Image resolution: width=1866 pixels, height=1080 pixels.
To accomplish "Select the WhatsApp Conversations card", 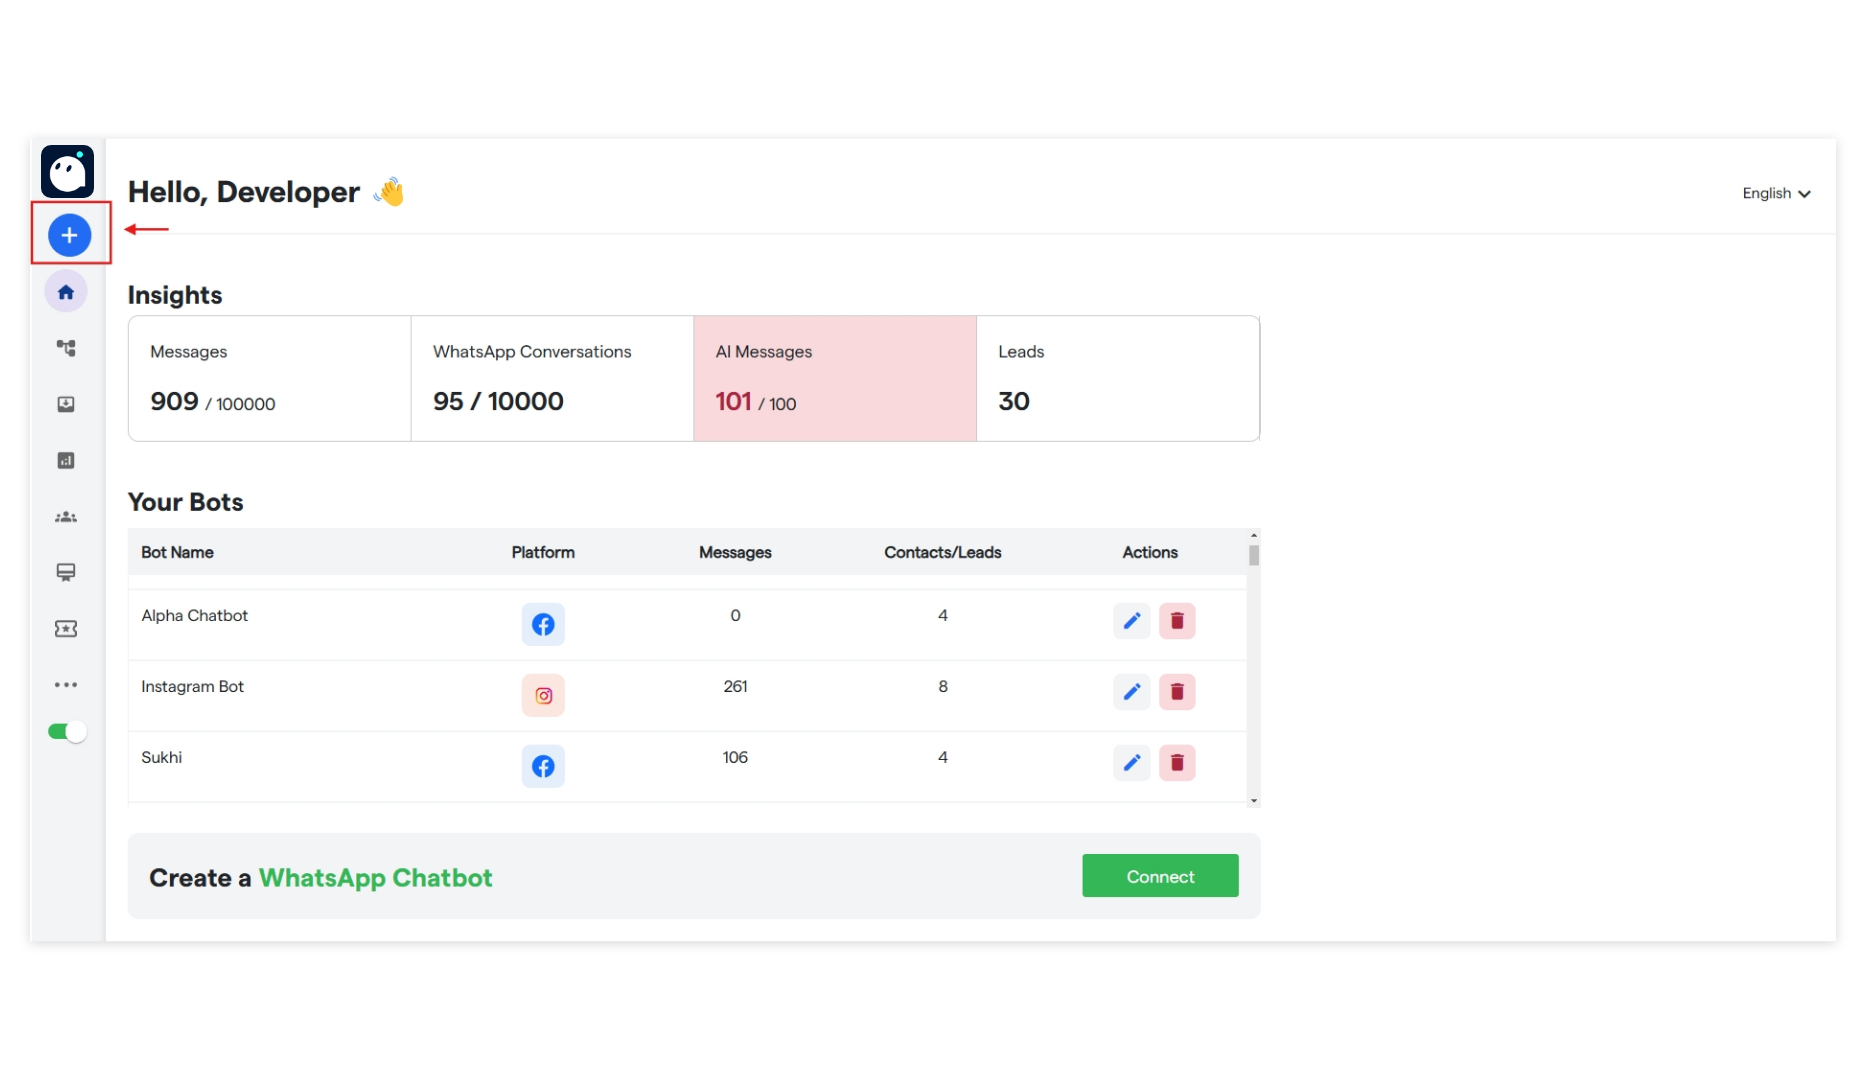I will [552, 378].
